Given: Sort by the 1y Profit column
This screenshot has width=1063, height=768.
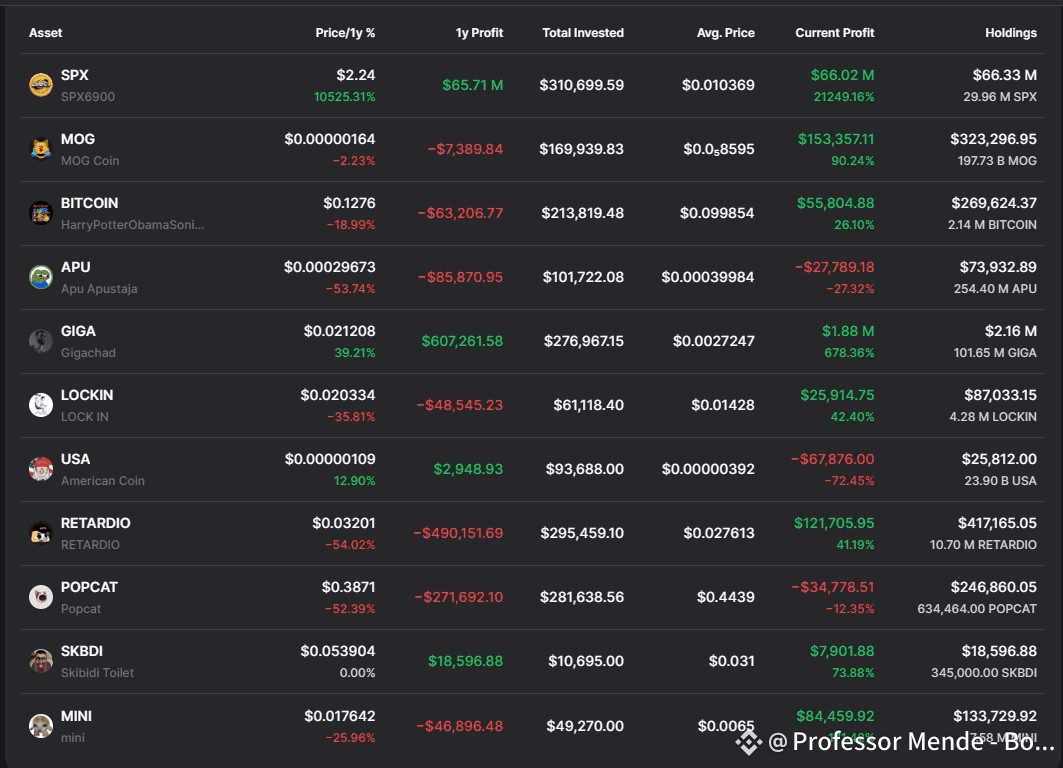Looking at the screenshot, I should 479,32.
